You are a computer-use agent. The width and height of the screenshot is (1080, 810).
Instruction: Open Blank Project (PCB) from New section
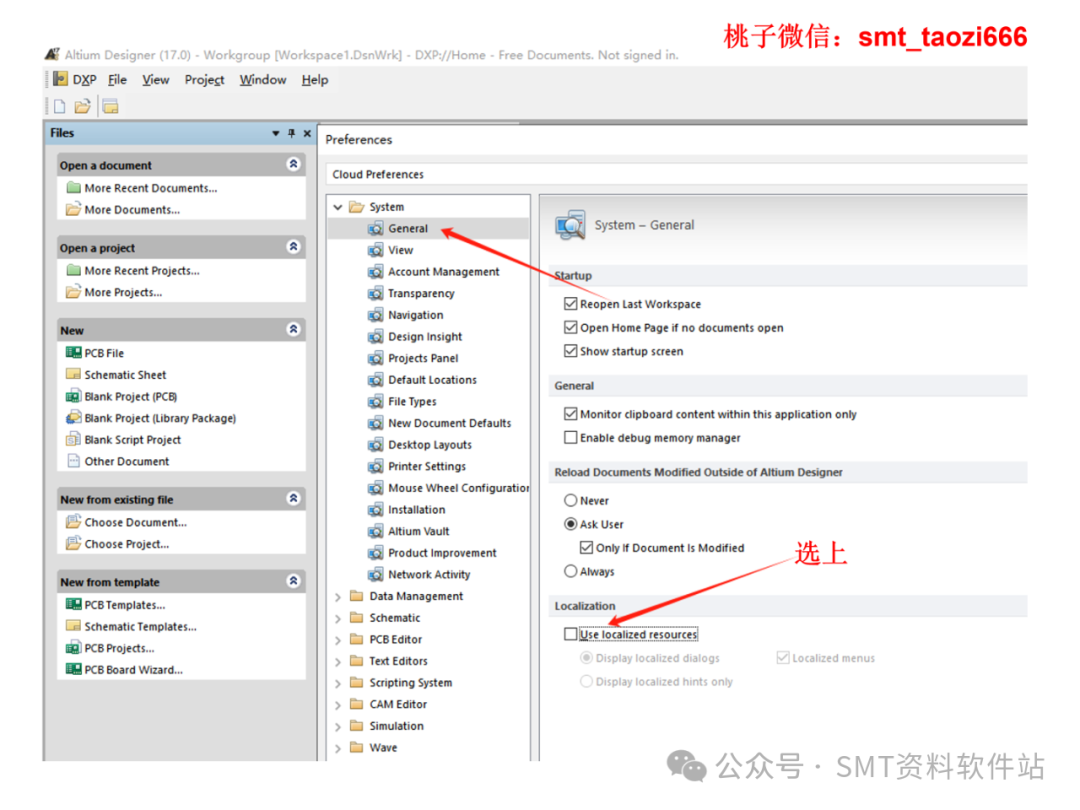72,396
